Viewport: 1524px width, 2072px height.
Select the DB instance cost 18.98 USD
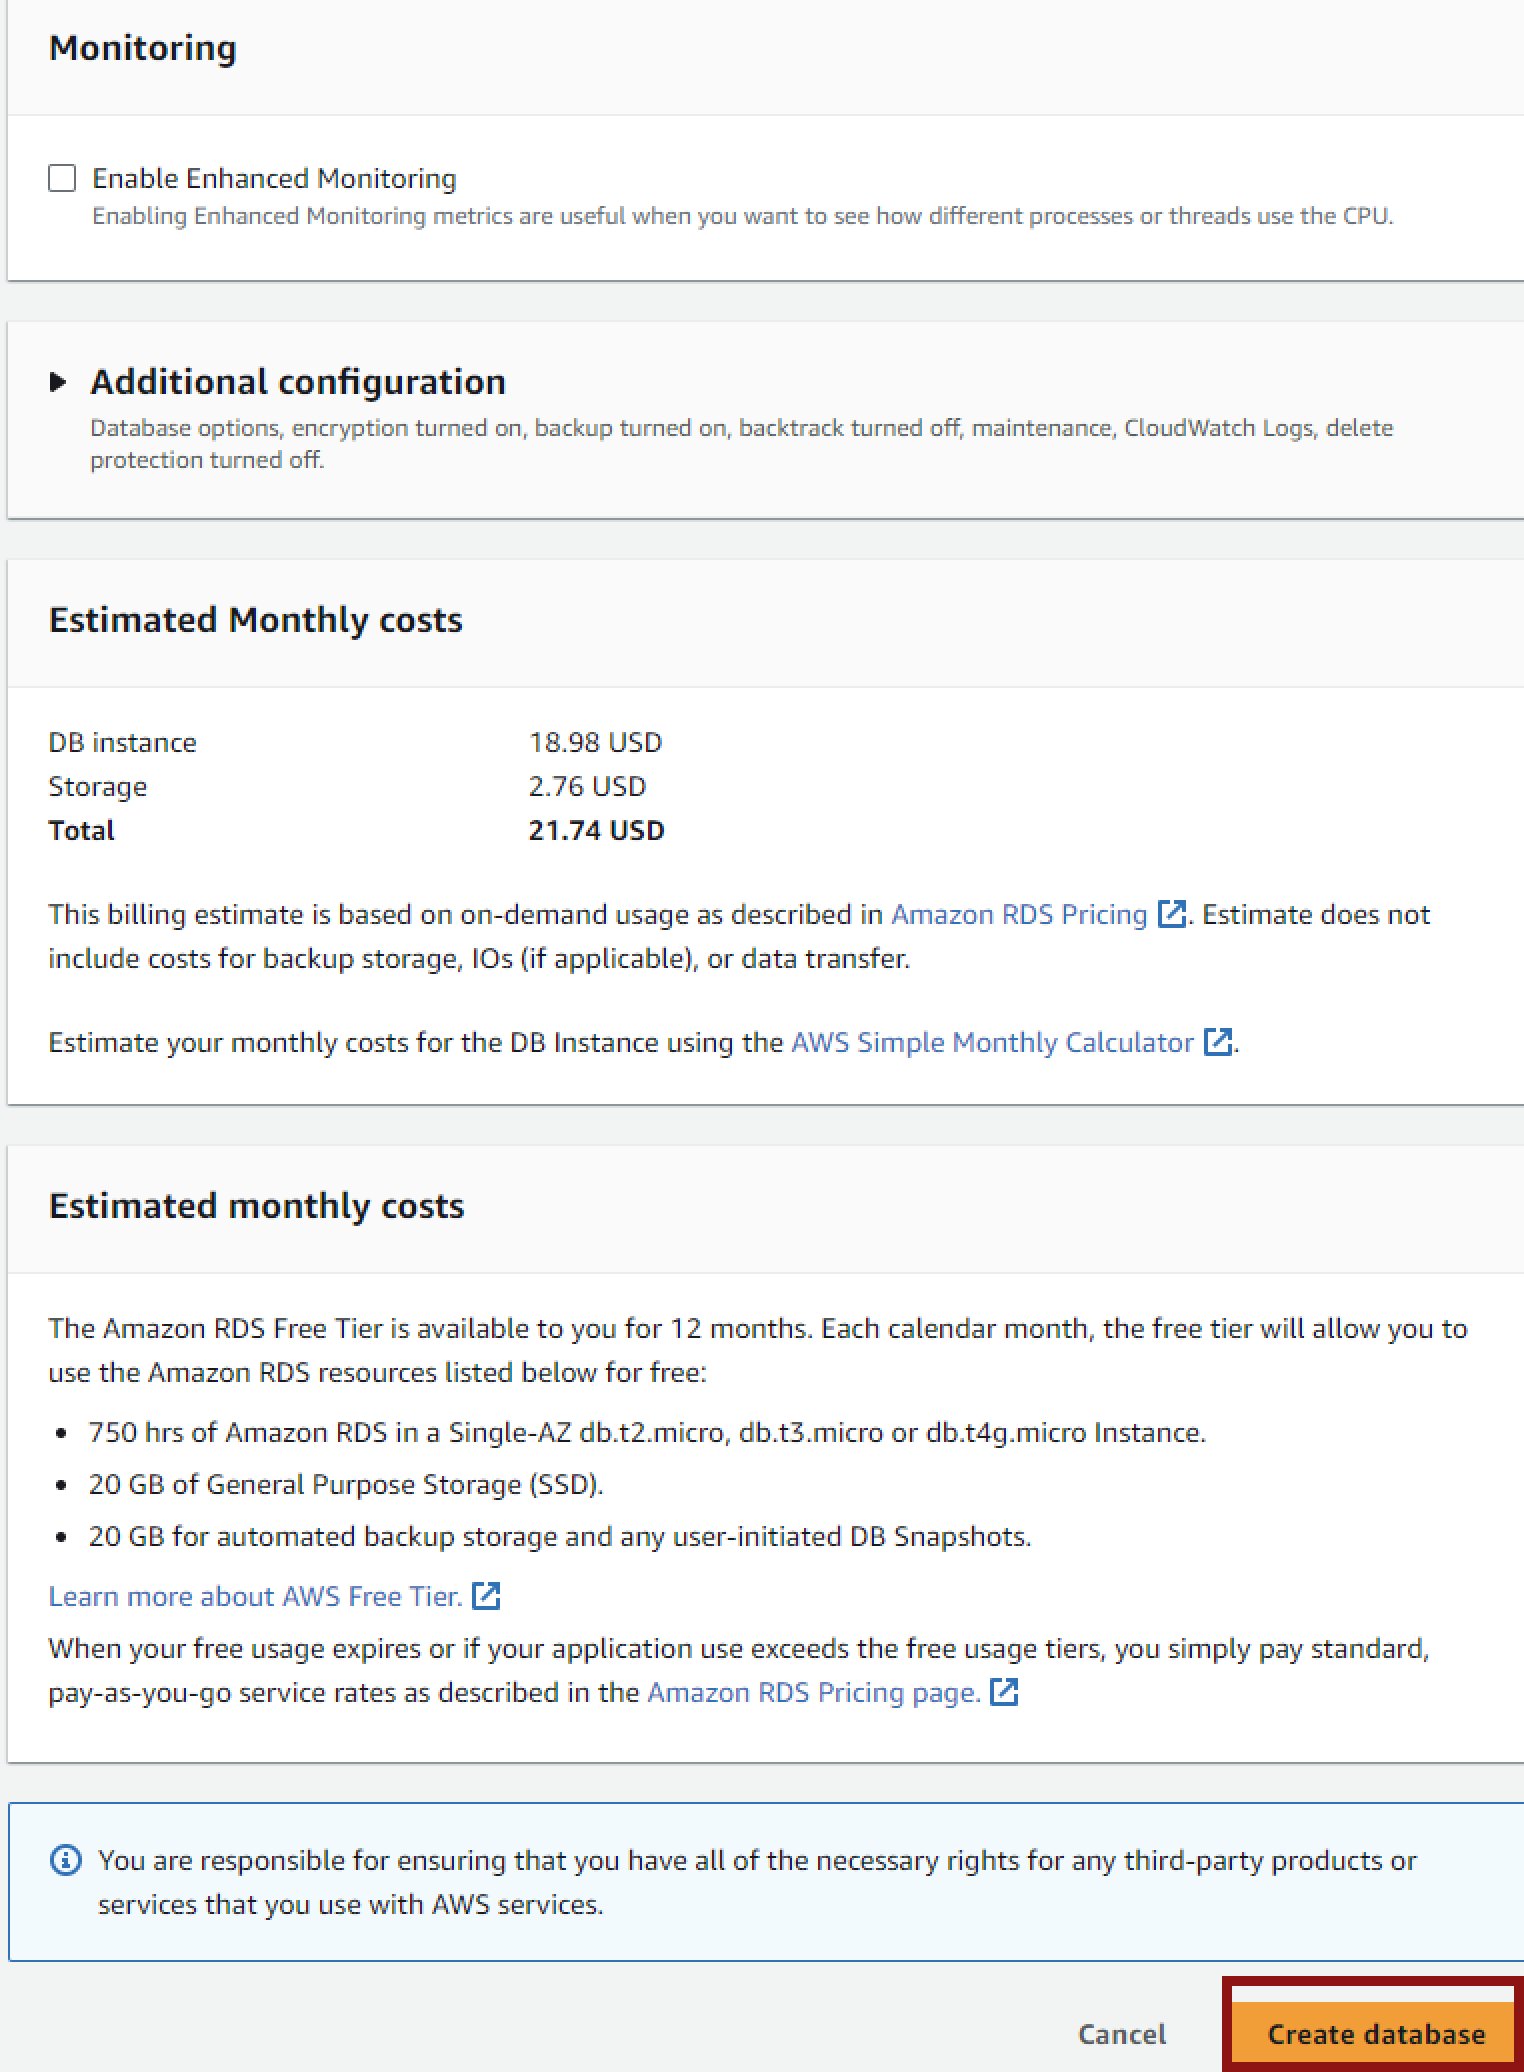pyautogui.click(x=595, y=742)
